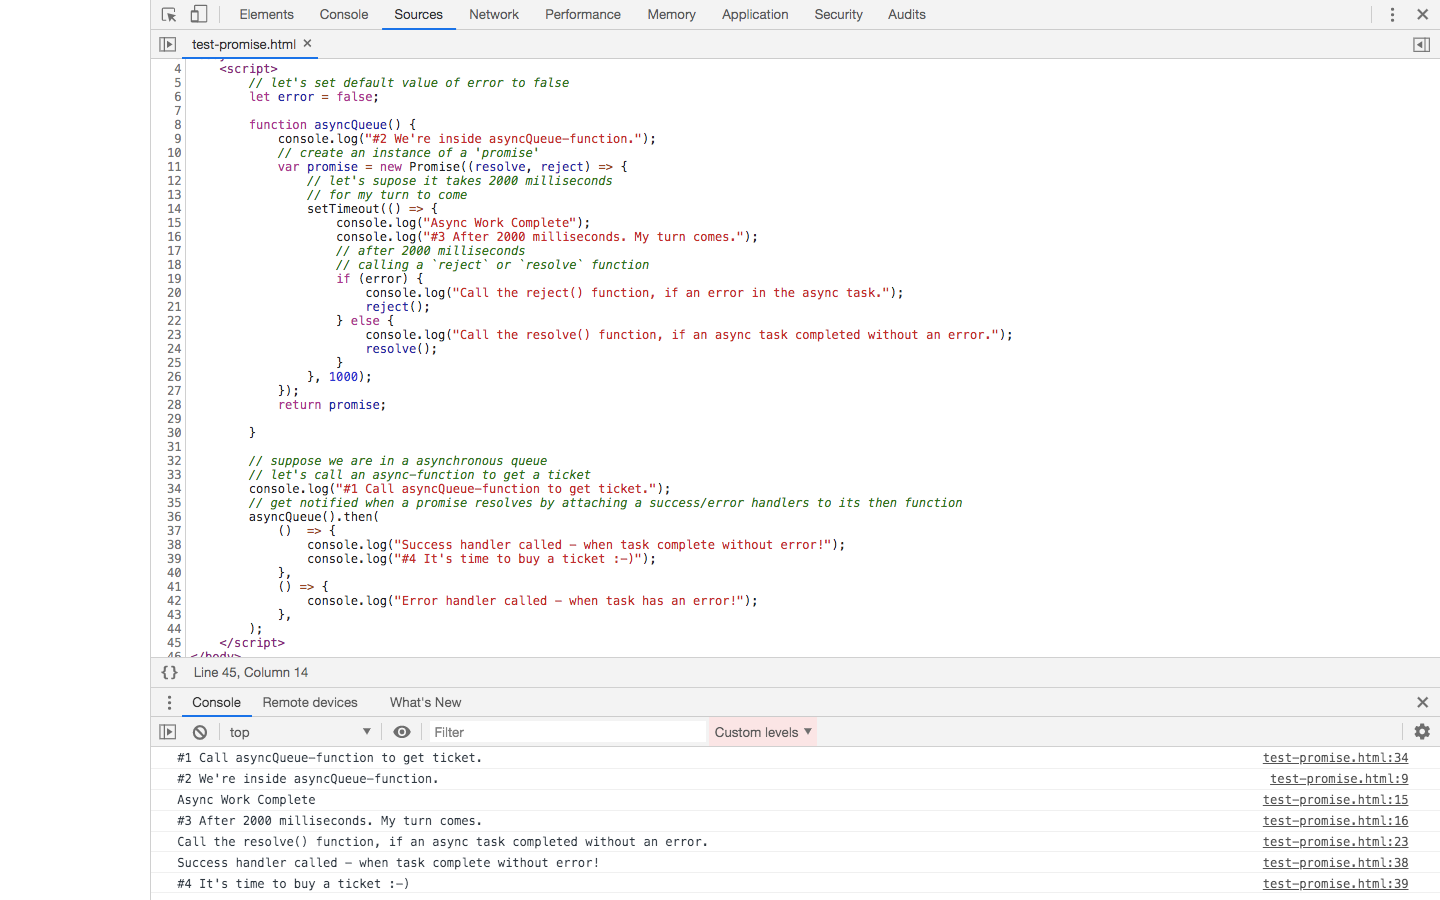Switch to the Network tab
Viewport: 1440px width, 900px height.
click(x=494, y=15)
